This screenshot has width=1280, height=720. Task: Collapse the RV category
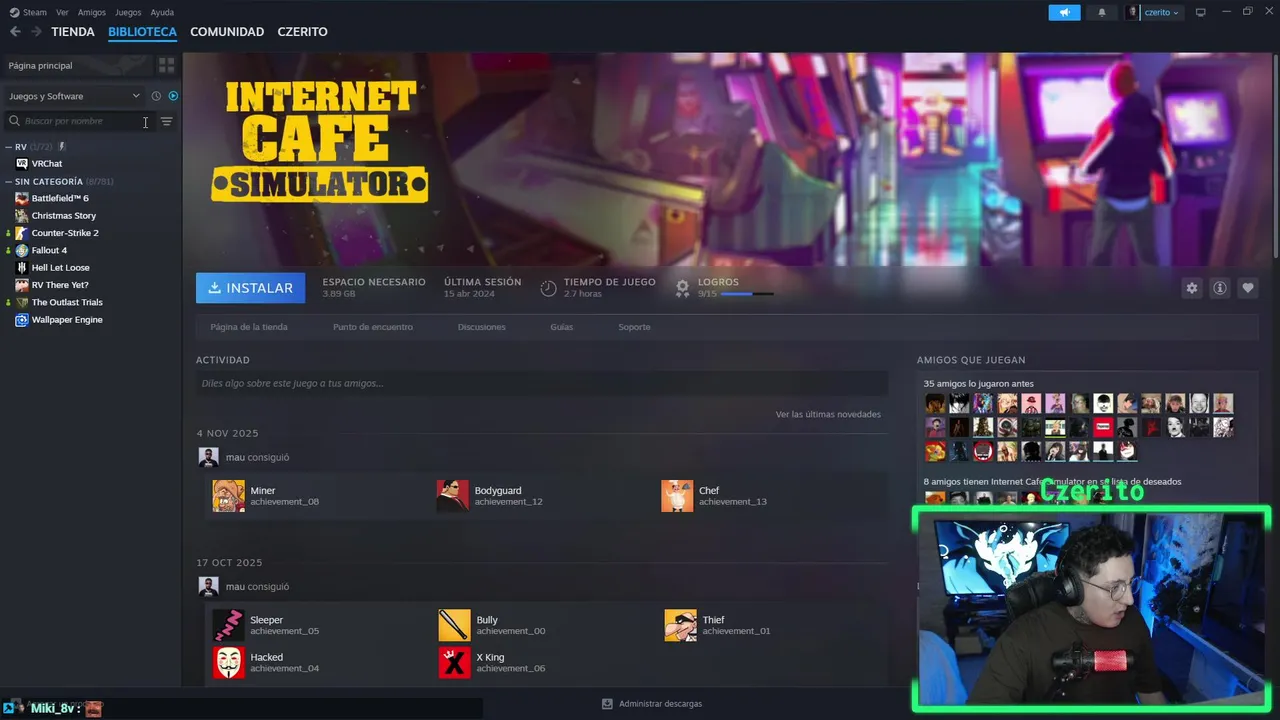tap(9, 147)
